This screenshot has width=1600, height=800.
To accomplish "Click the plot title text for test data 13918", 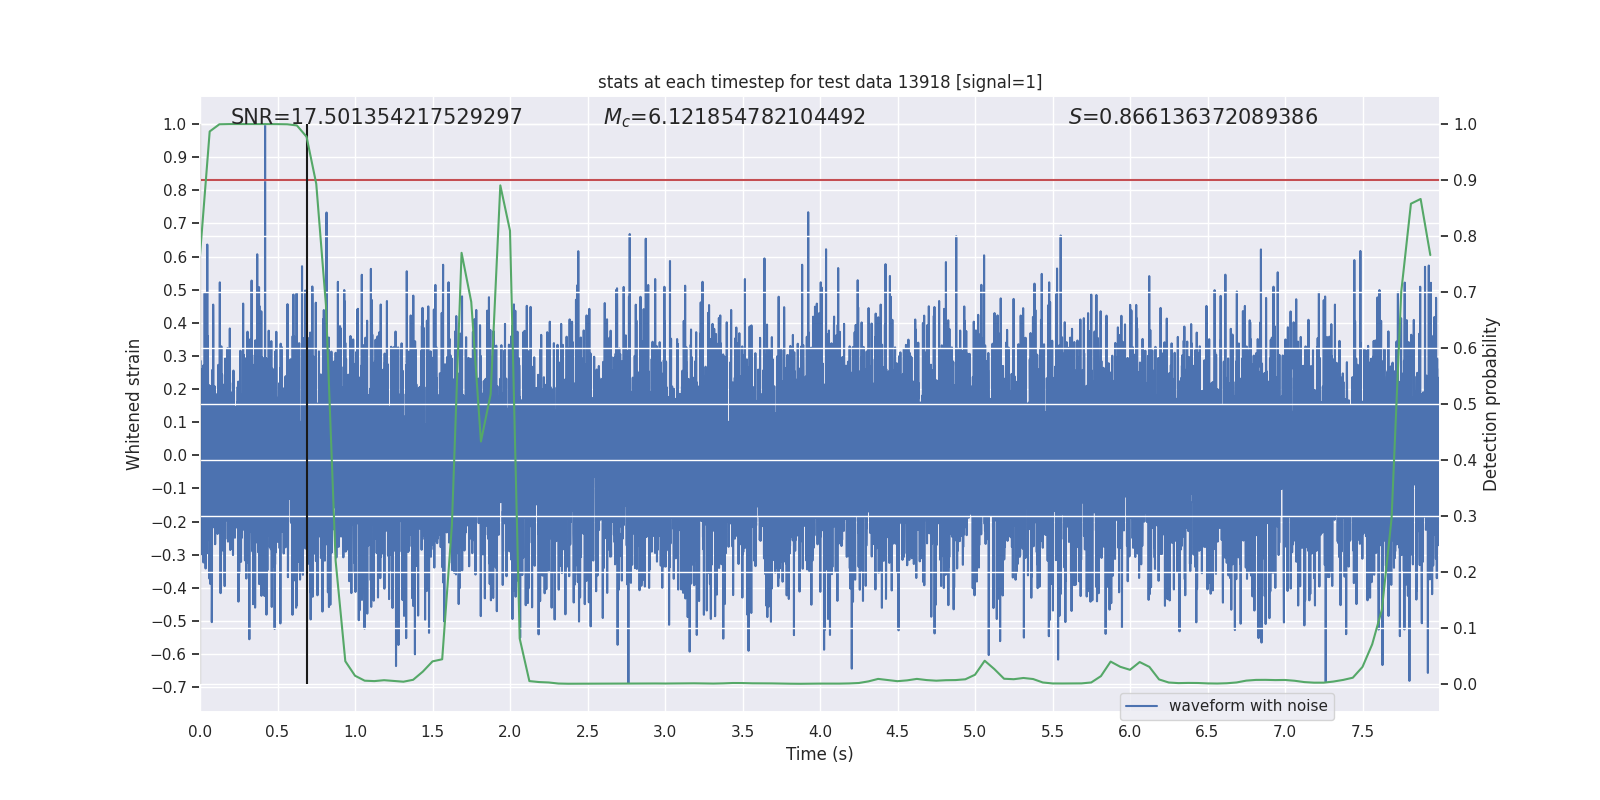I will coord(819,82).
